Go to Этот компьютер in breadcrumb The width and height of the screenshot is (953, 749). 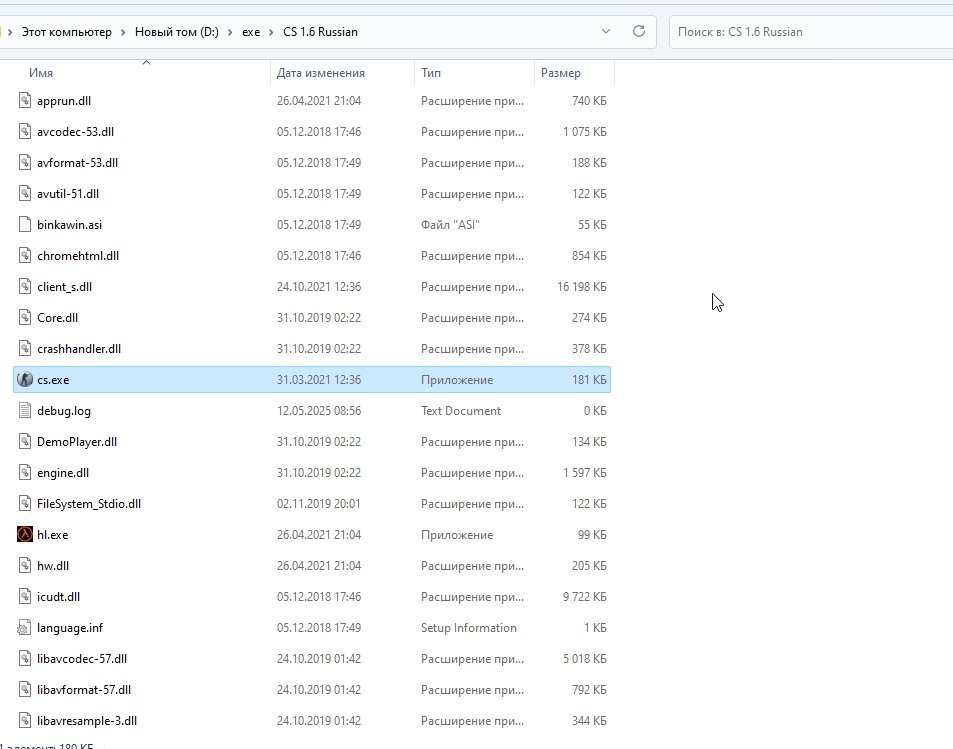[x=67, y=32]
